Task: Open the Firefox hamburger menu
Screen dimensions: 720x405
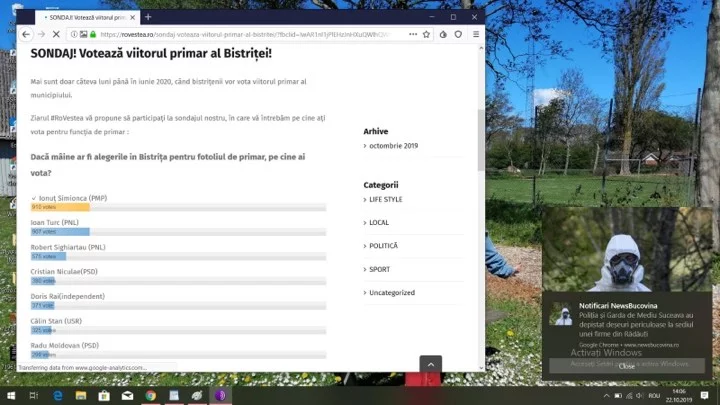Action: pos(475,34)
